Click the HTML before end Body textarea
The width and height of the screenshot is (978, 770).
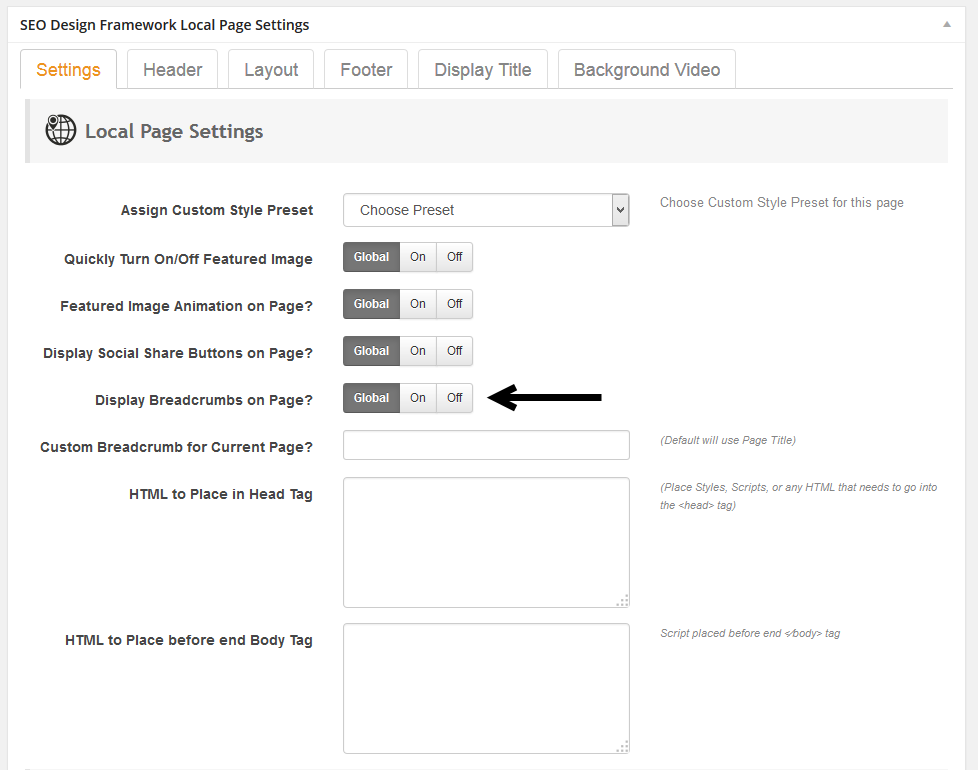click(x=486, y=688)
